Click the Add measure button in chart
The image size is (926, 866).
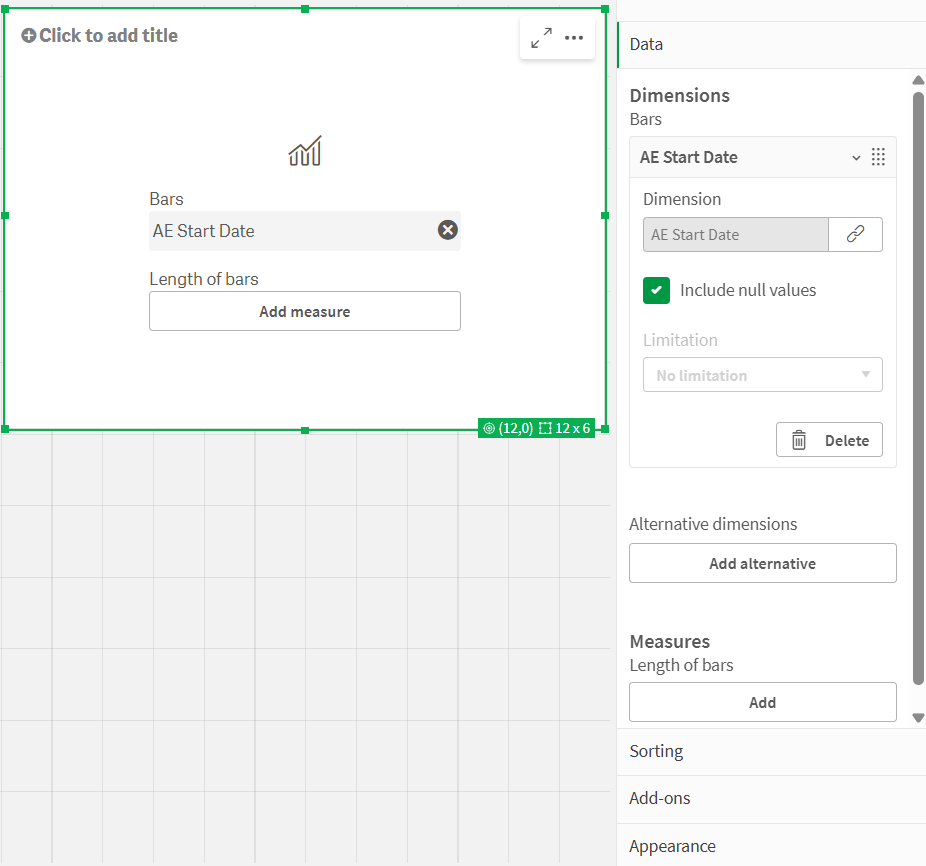(x=305, y=311)
